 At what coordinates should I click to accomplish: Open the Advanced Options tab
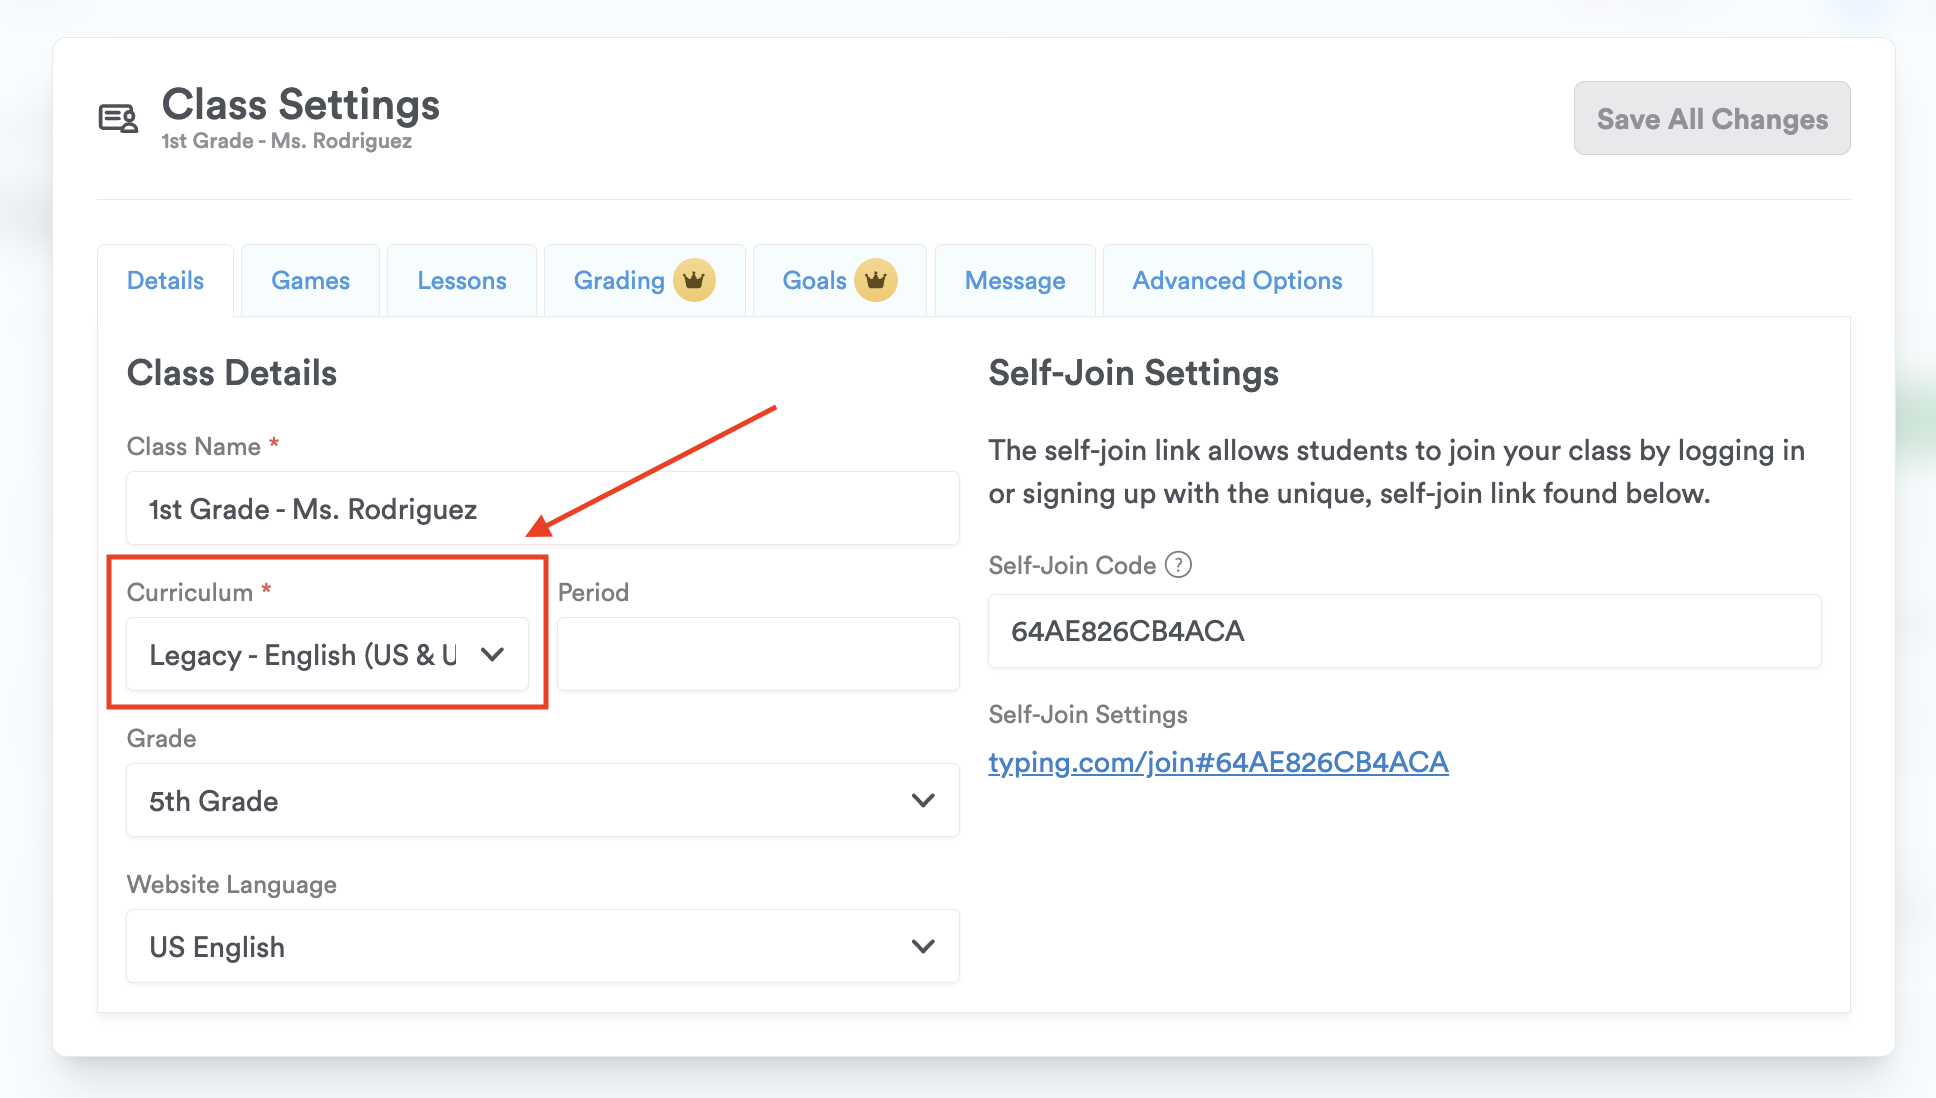click(1237, 281)
